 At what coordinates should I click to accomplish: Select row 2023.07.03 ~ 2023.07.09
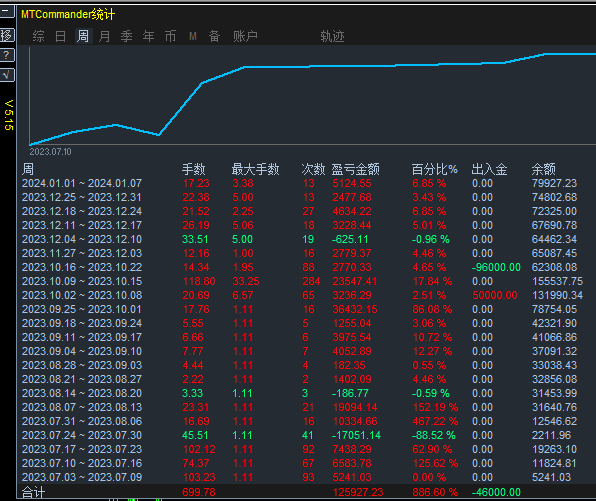302,477
